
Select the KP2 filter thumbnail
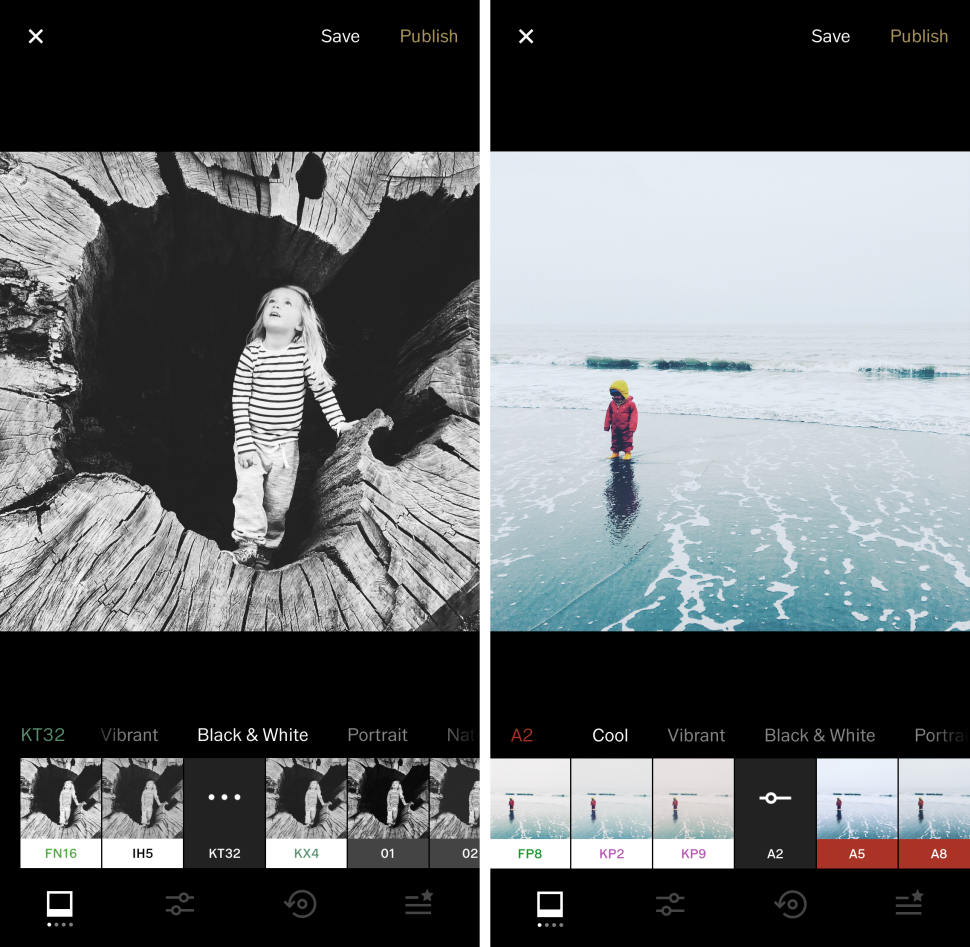coord(611,810)
